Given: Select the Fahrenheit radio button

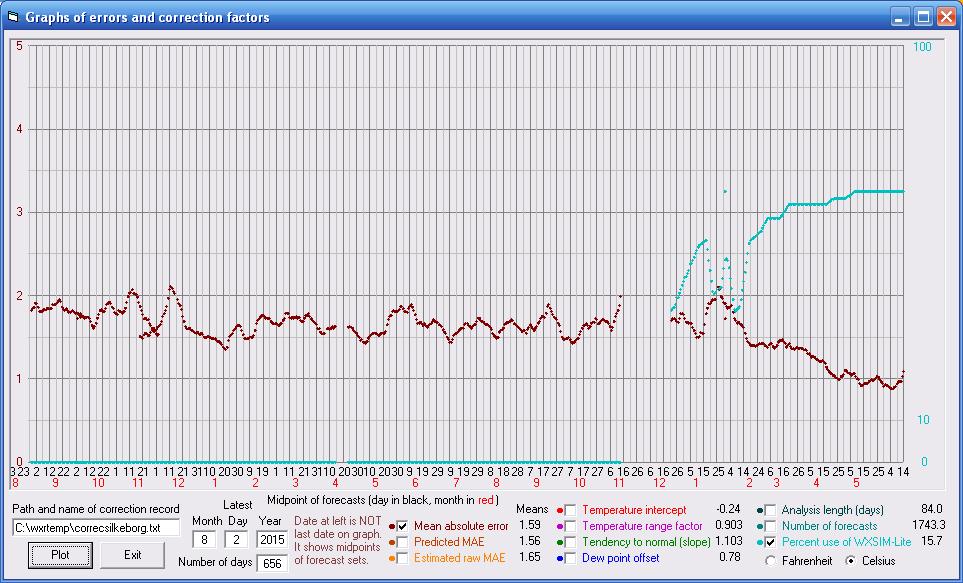Looking at the screenshot, I should tap(771, 561).
